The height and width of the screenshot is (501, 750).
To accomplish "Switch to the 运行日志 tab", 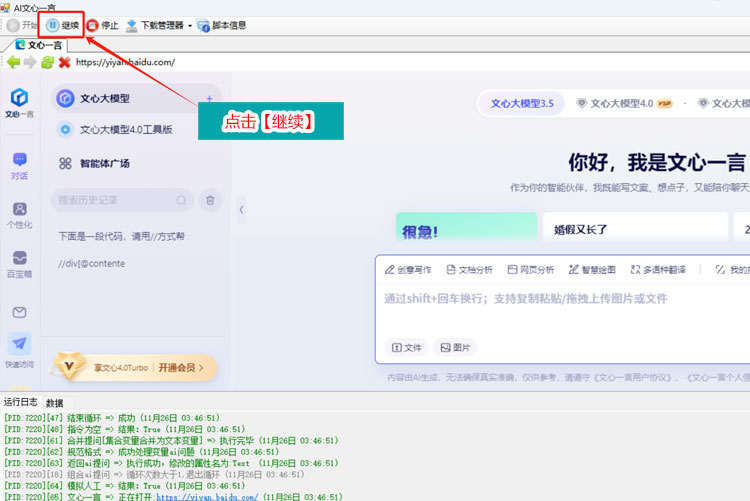I will point(21,402).
